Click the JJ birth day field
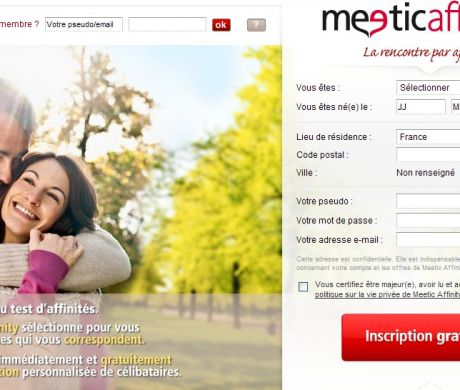Viewport: 460px width, 390px height. point(421,107)
